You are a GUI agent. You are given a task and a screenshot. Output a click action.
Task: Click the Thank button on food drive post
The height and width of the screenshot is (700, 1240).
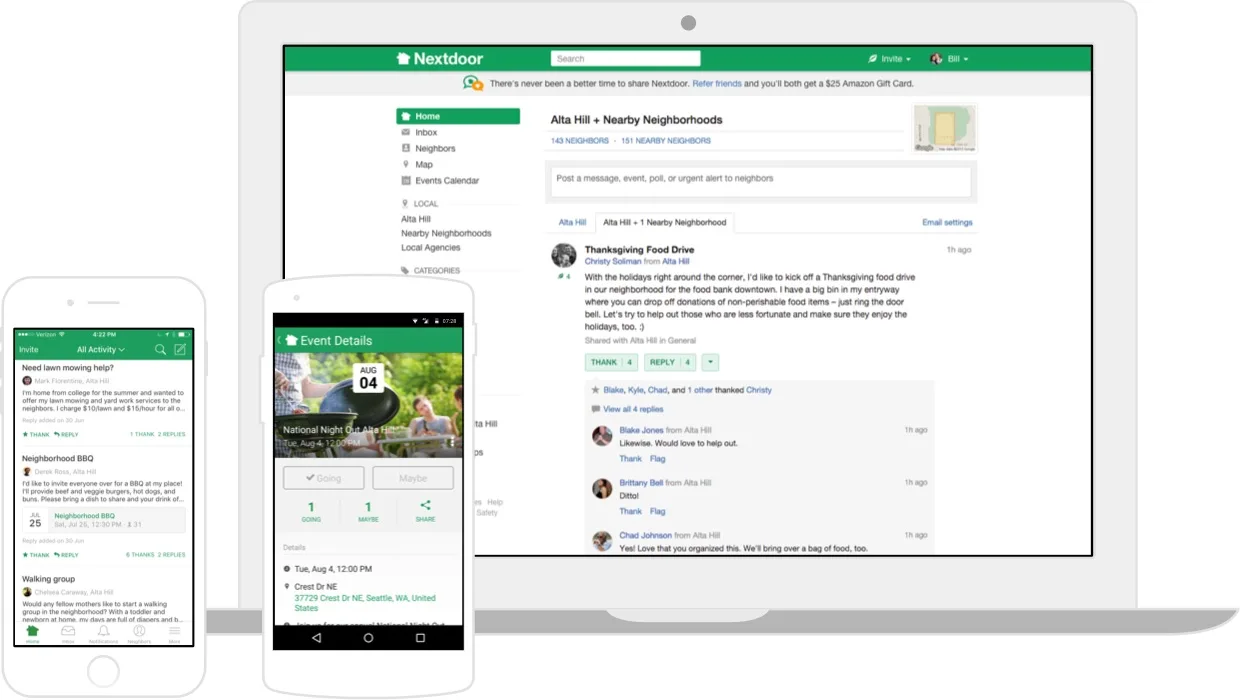[x=611, y=362]
